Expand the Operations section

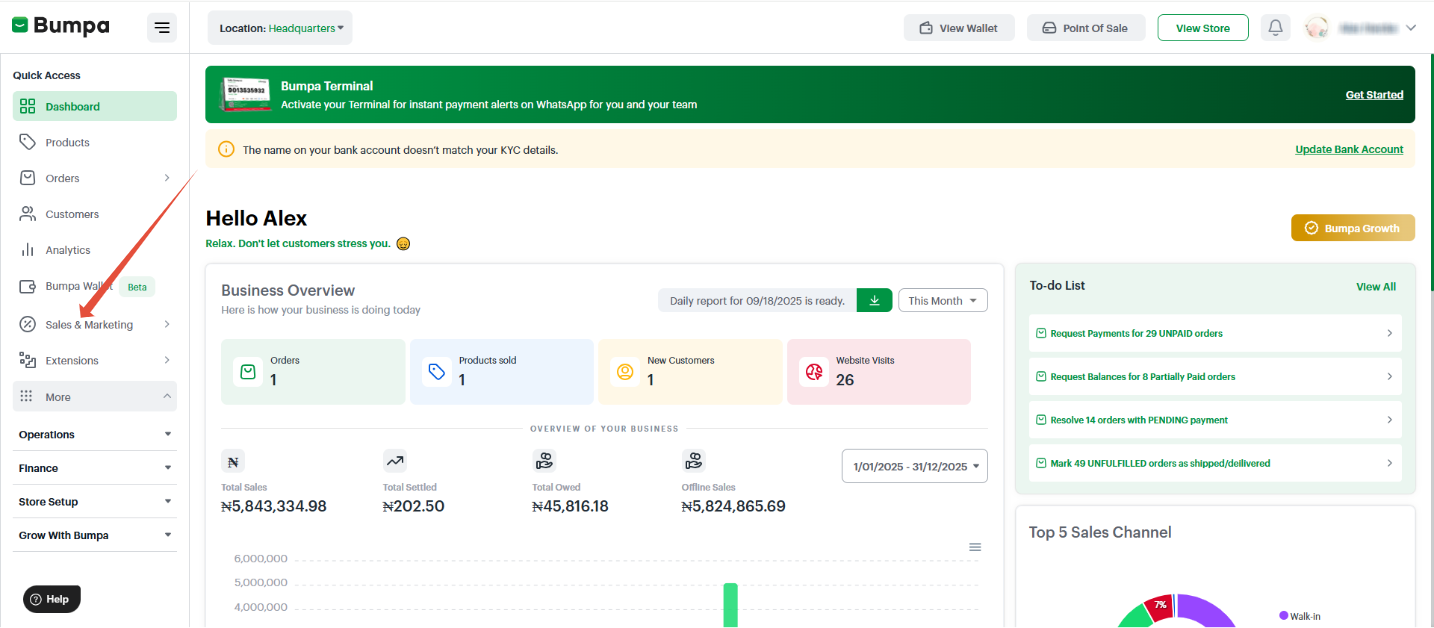(95, 434)
